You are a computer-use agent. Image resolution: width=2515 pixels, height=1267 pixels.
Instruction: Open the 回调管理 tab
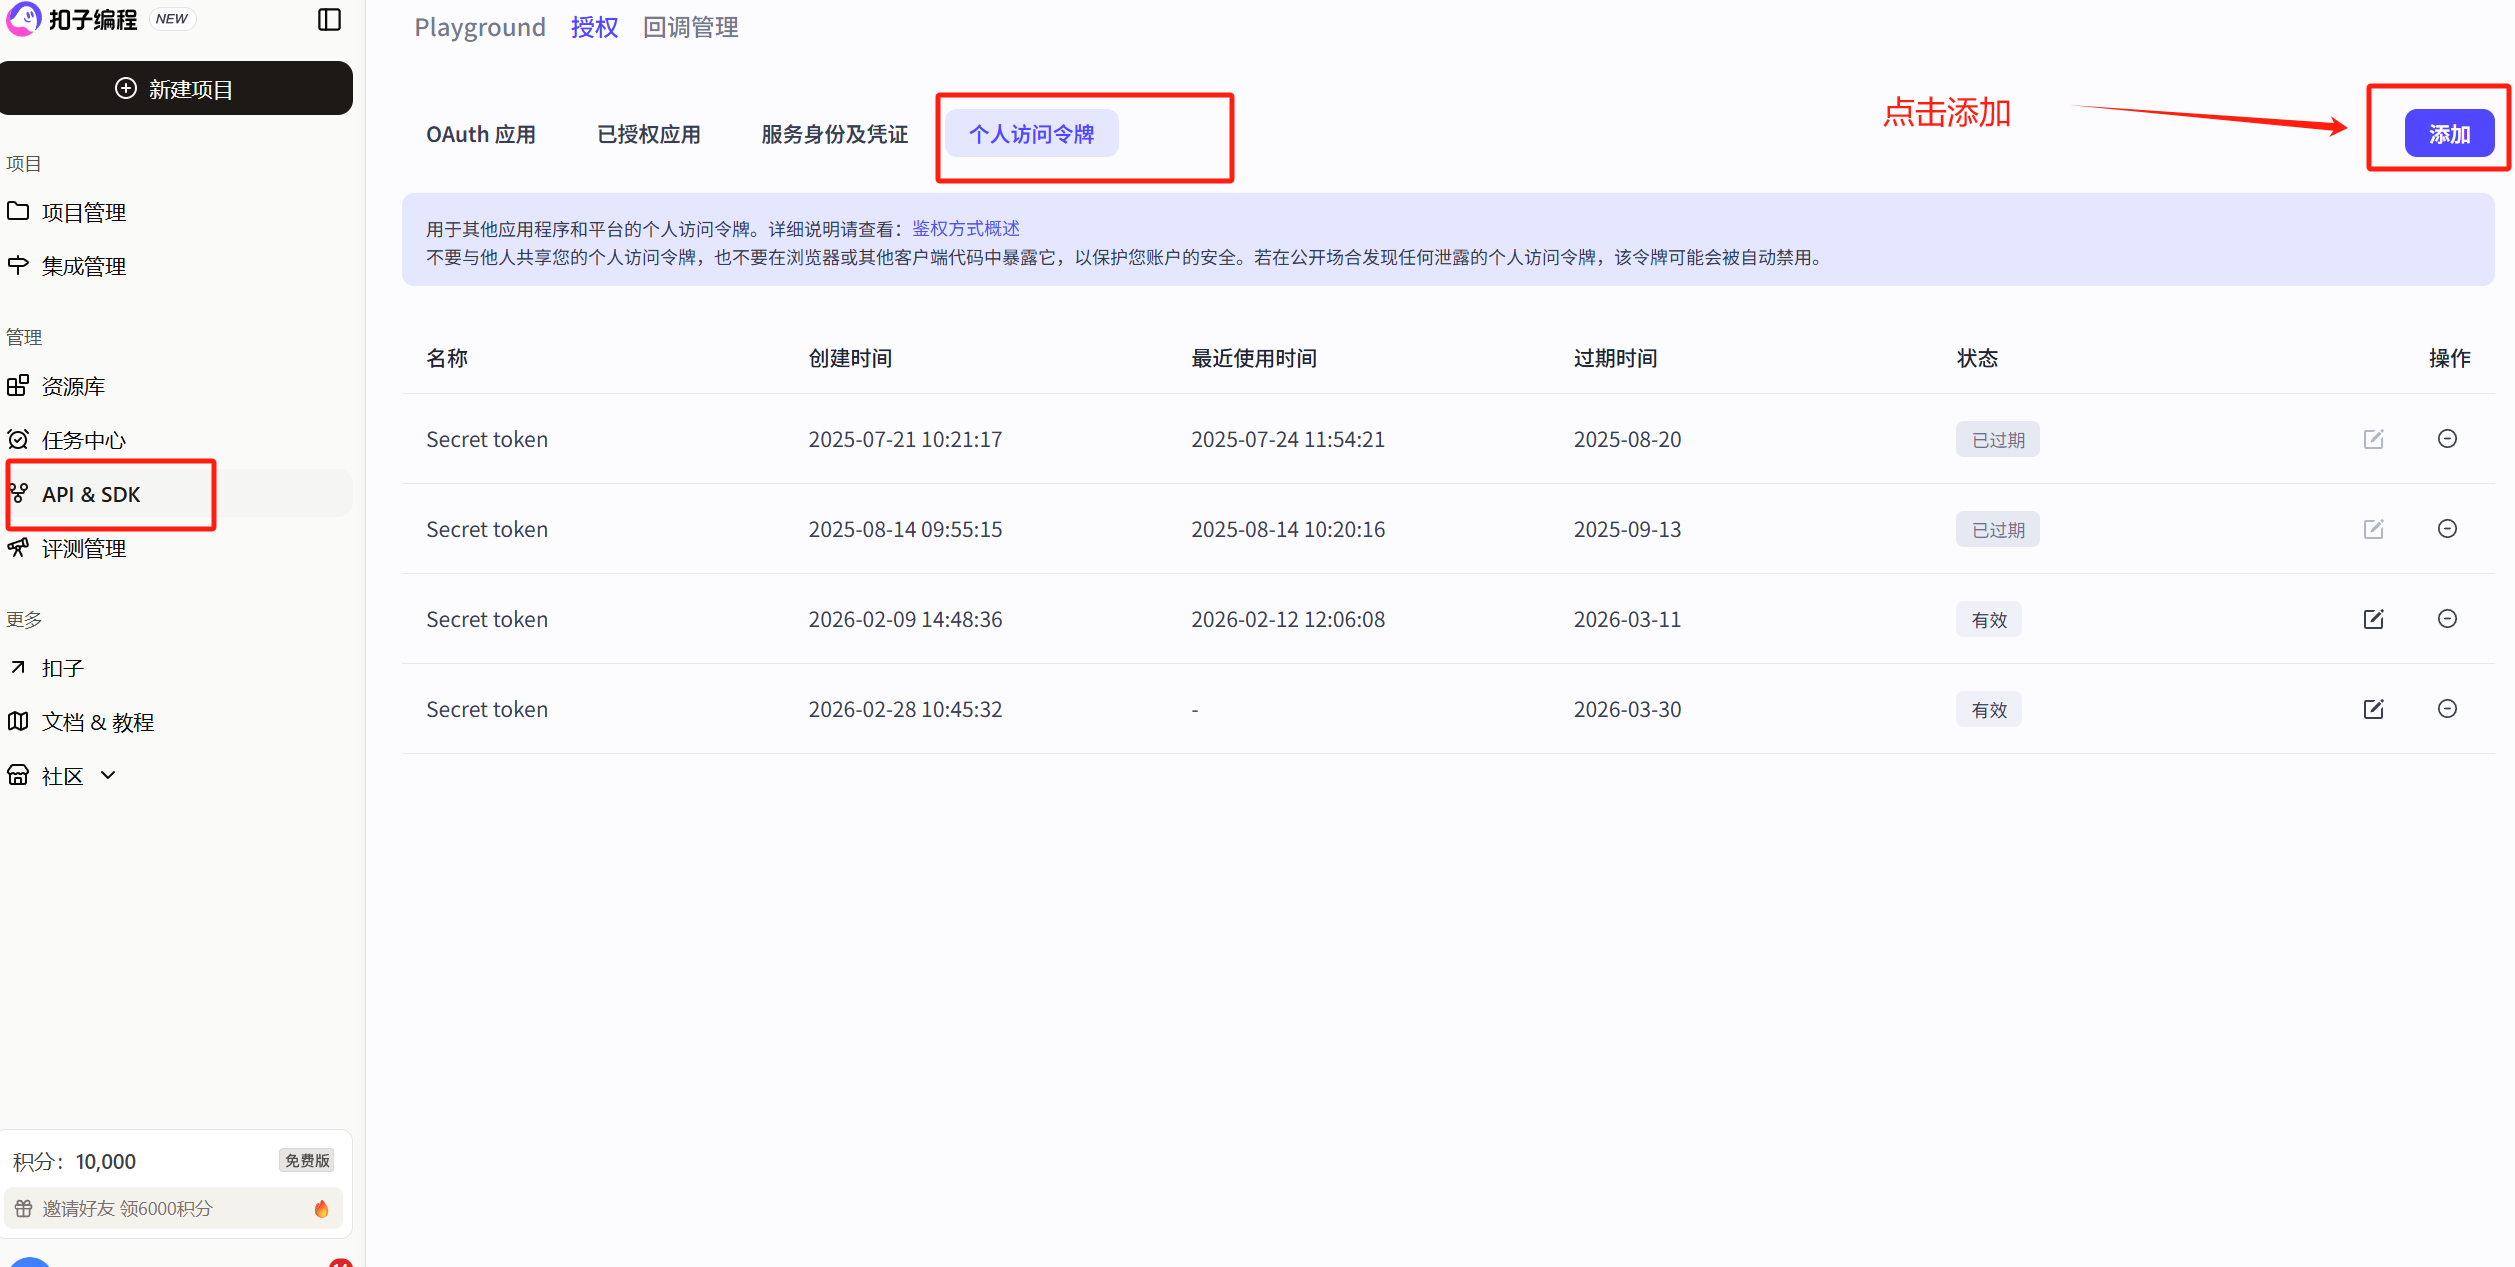point(690,27)
